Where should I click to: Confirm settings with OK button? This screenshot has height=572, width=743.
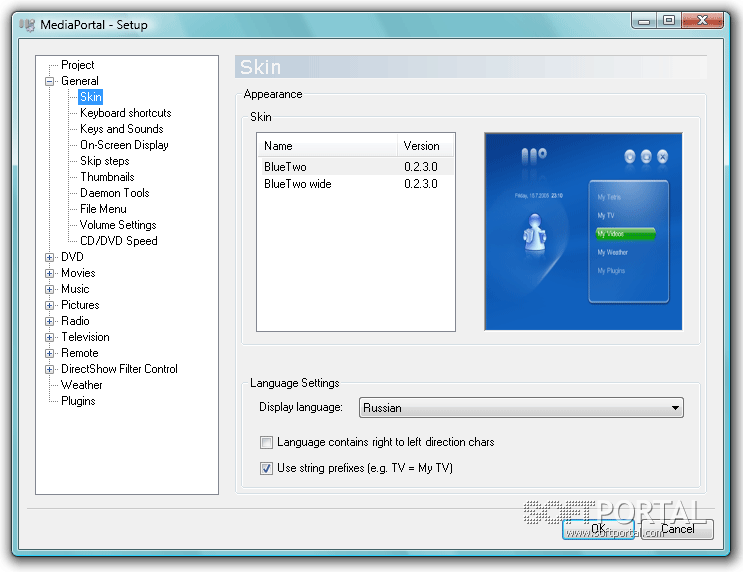pyautogui.click(x=598, y=529)
